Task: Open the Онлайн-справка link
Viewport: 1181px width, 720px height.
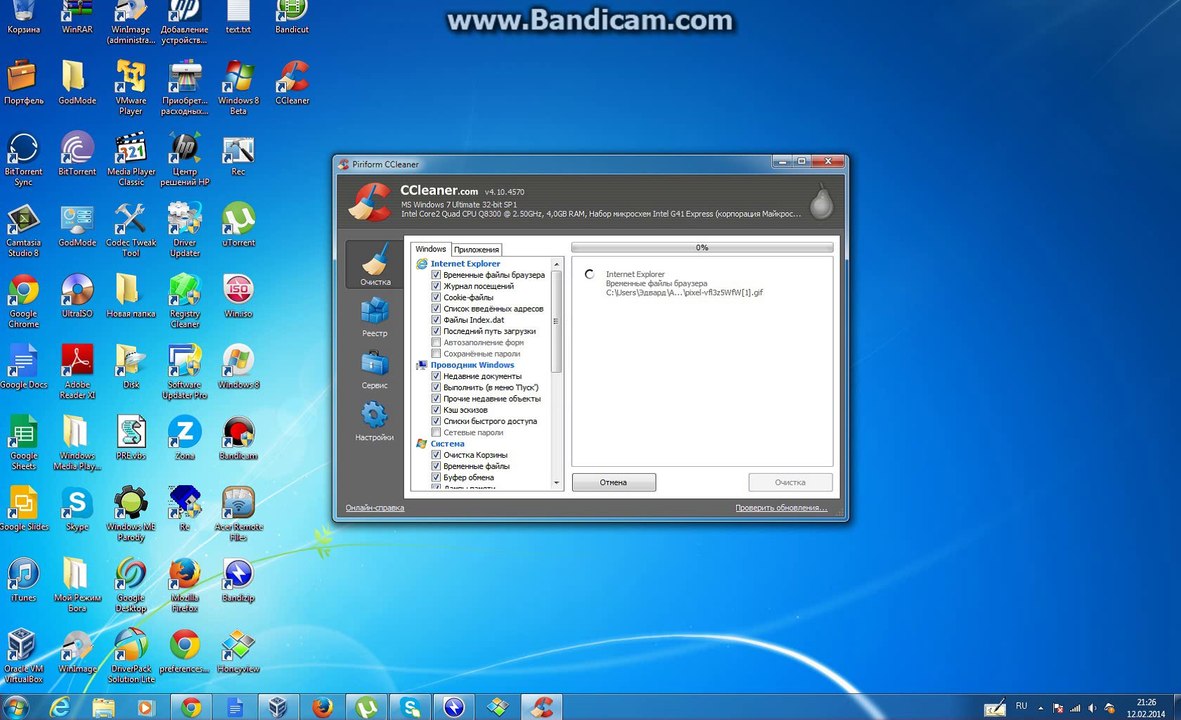Action: (x=375, y=508)
